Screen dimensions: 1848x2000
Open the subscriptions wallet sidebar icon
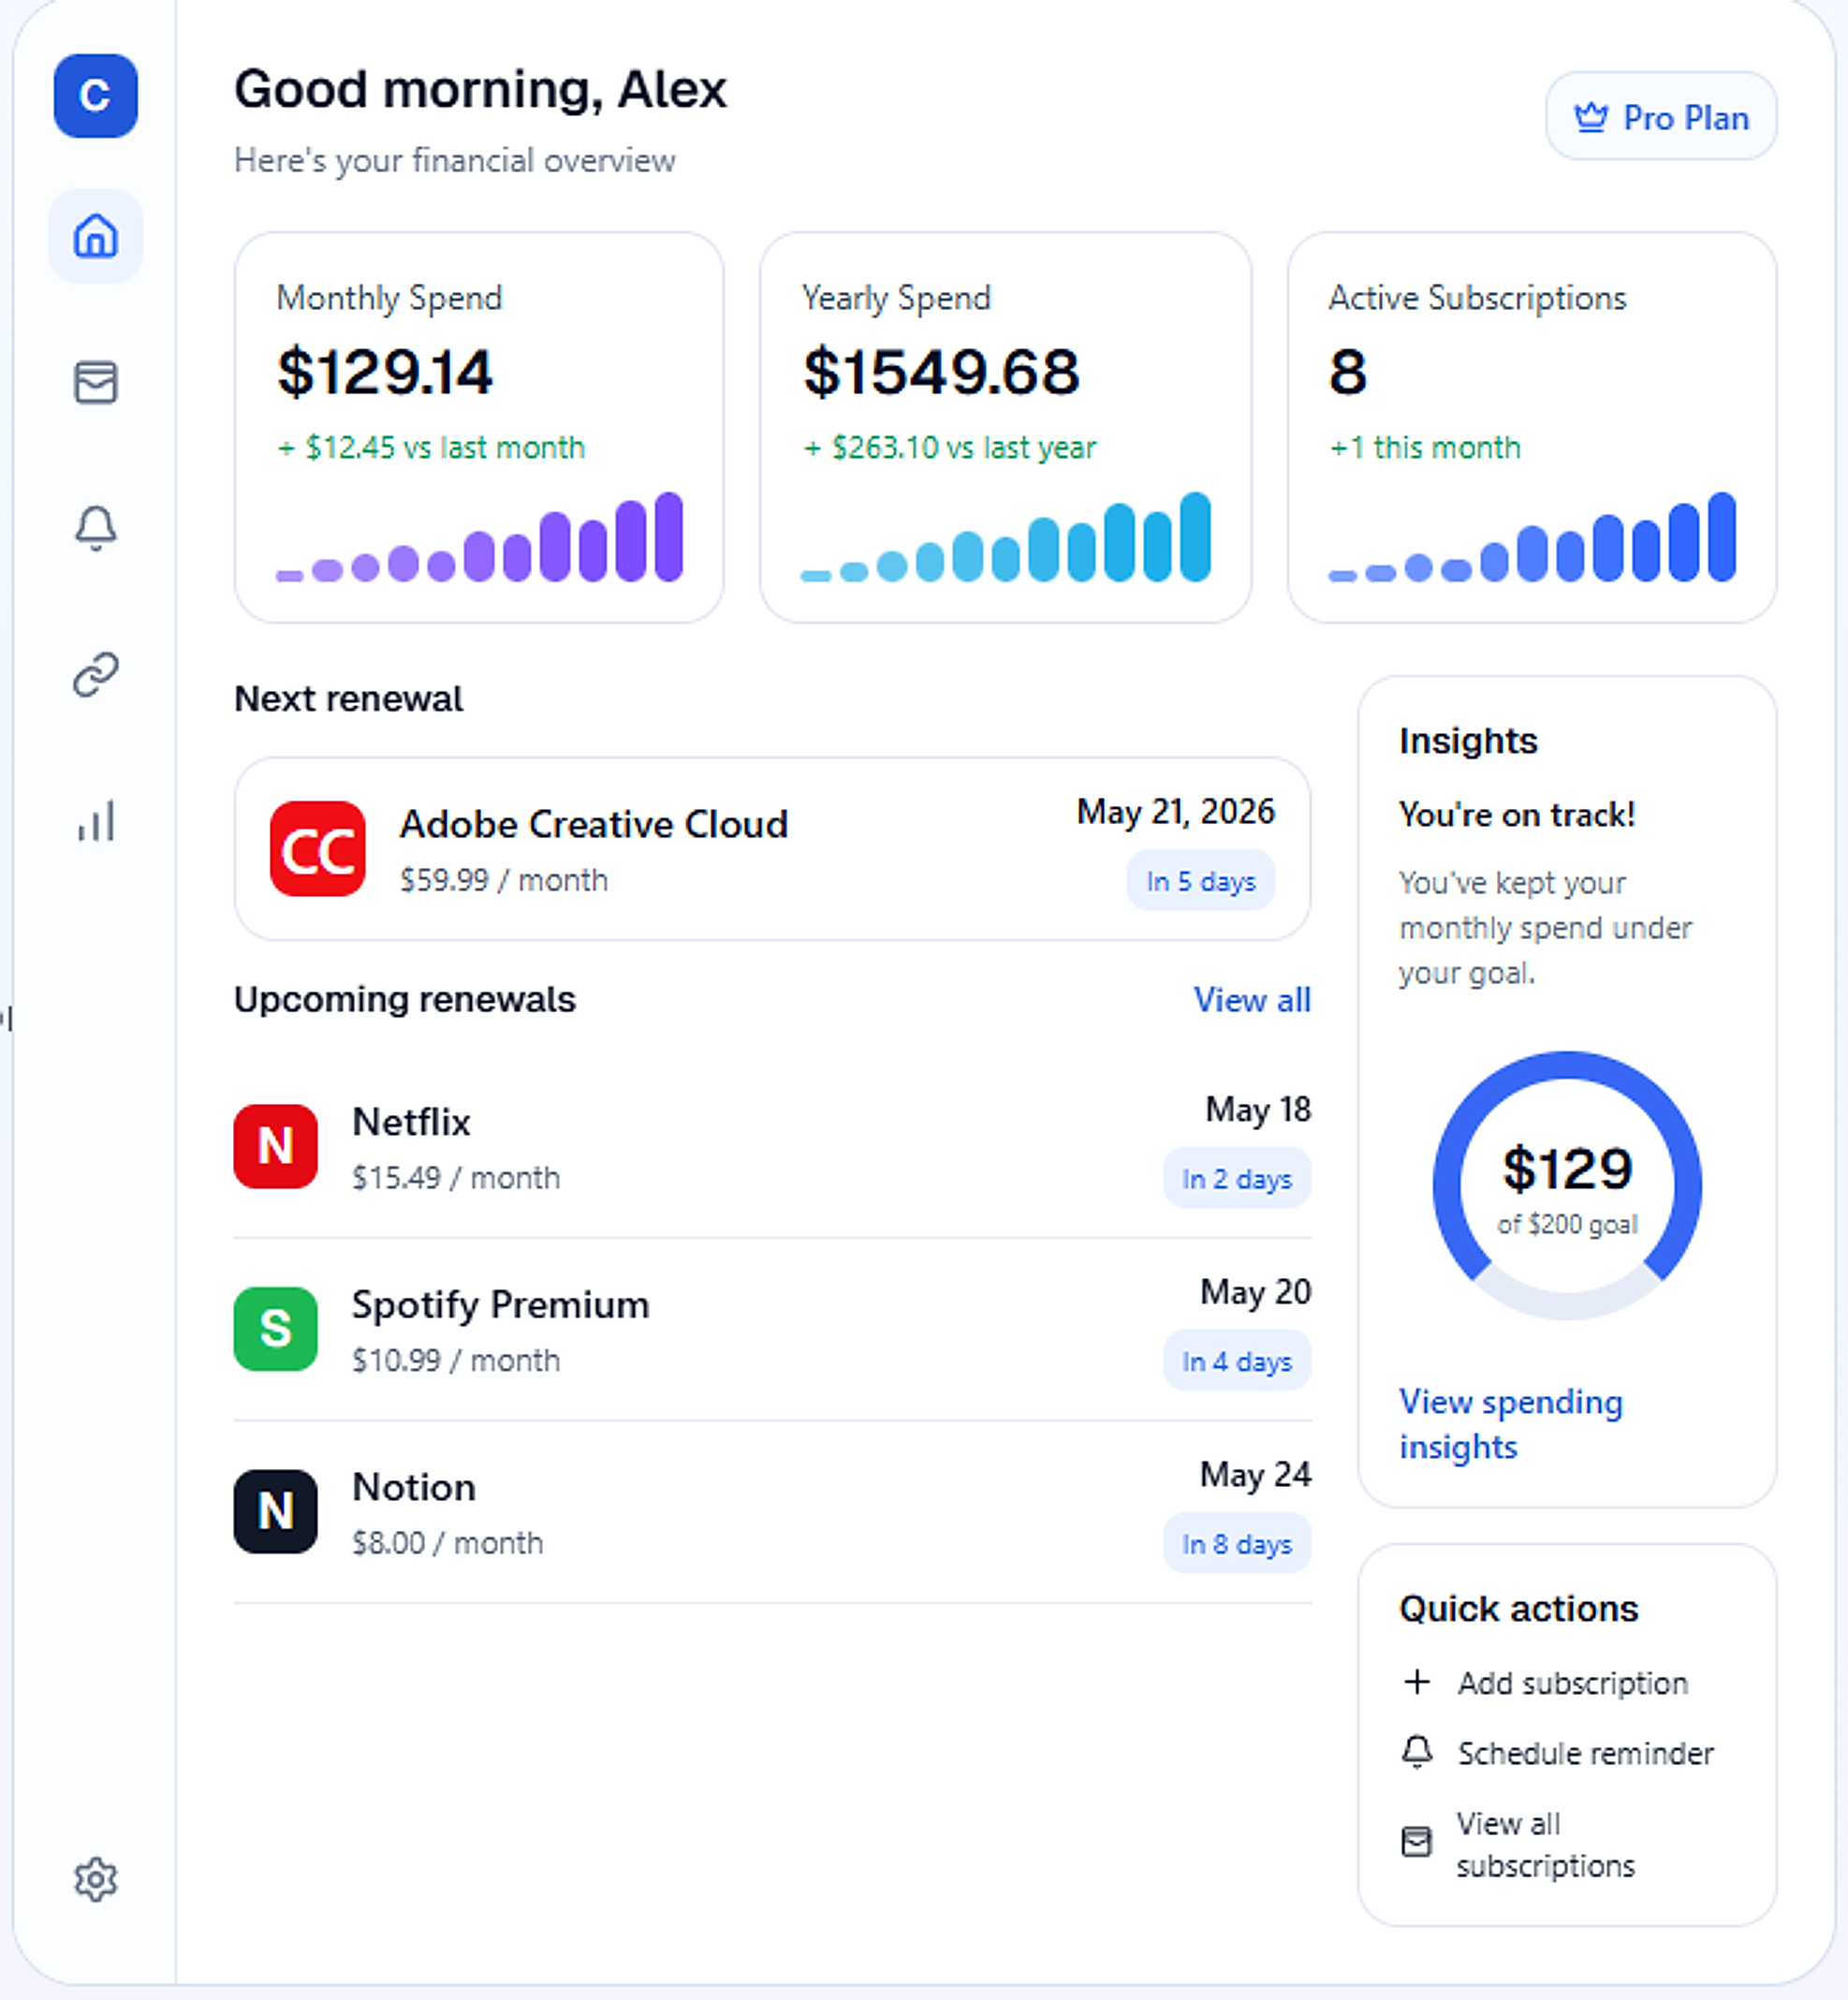tap(95, 382)
